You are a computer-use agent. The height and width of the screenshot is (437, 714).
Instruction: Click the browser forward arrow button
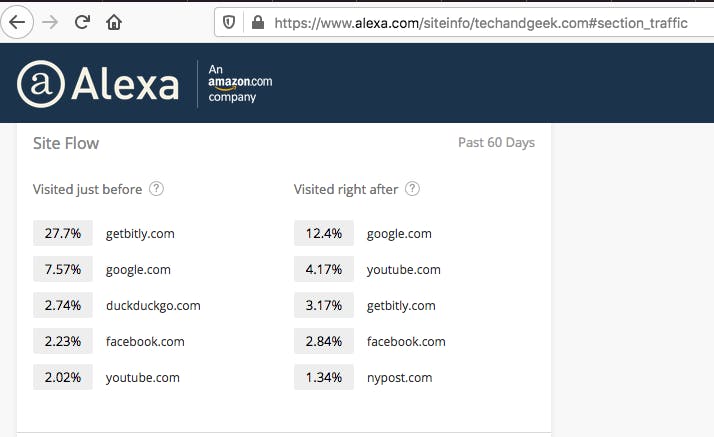(x=50, y=22)
